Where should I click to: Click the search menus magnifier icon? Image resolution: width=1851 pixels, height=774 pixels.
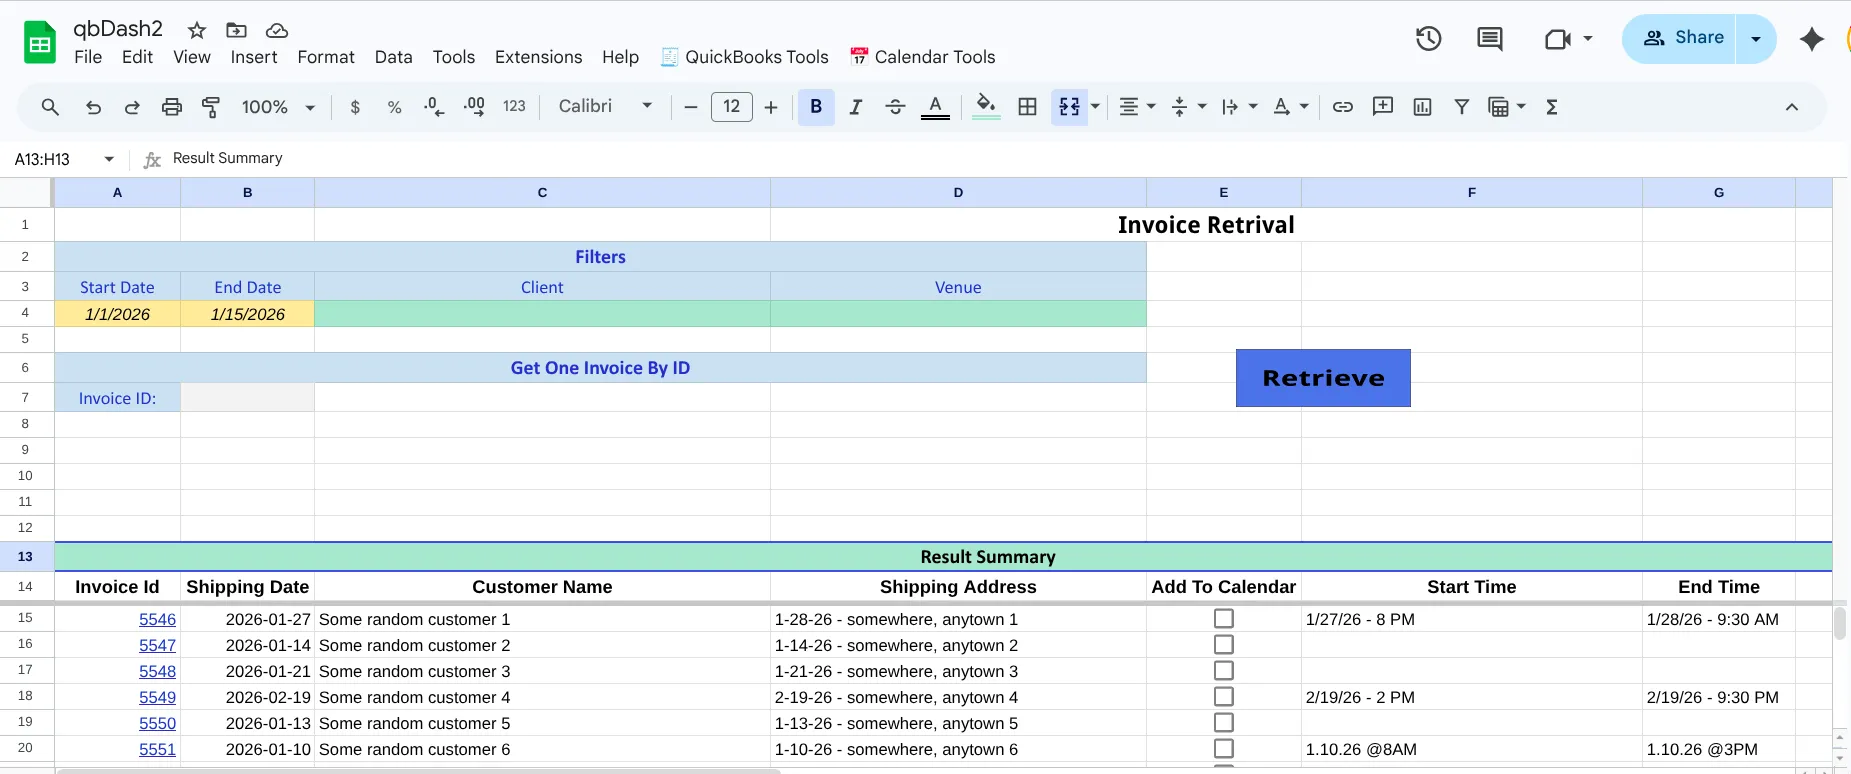tap(50, 107)
